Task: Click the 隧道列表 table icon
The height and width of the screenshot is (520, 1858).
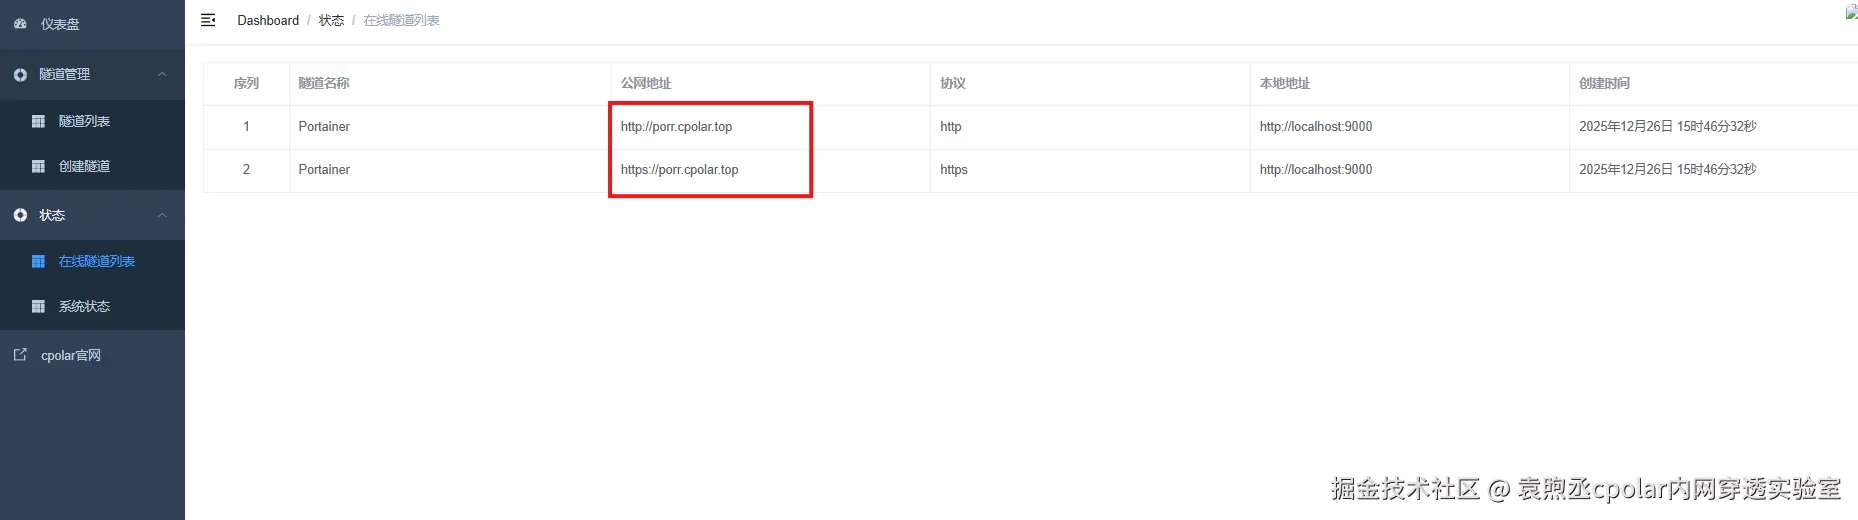Action: click(x=38, y=121)
